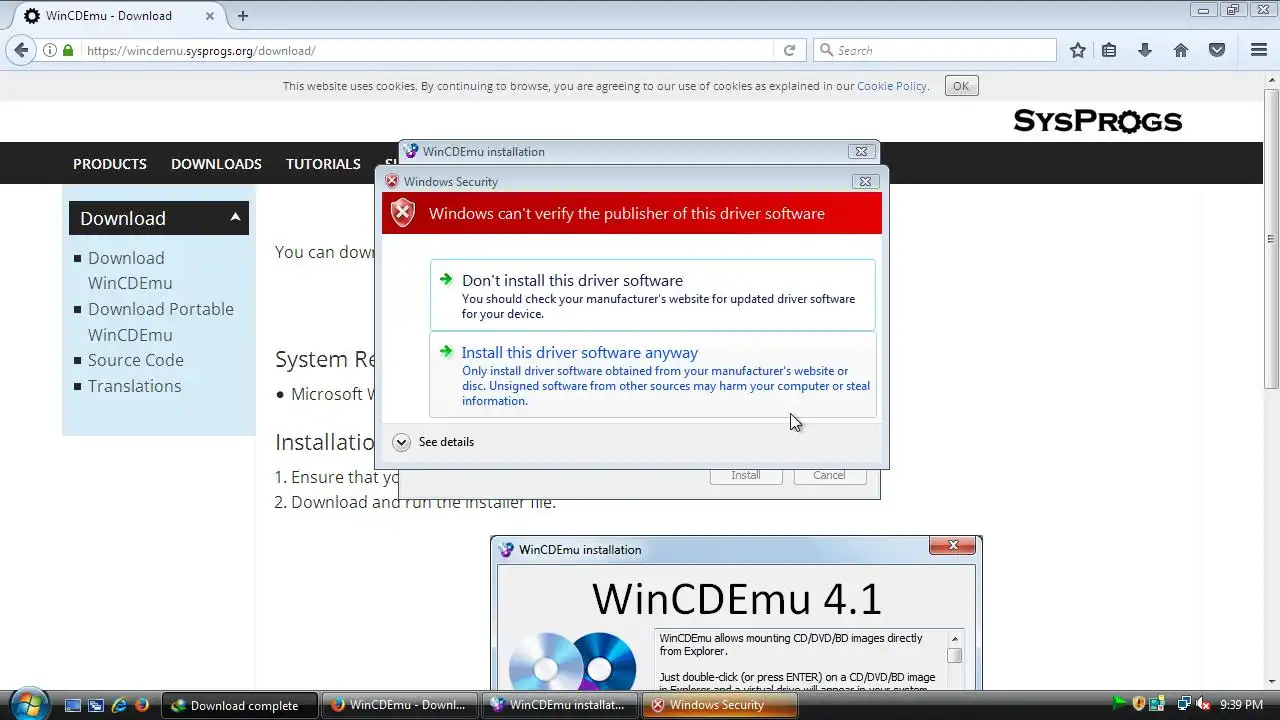Image resolution: width=1280 pixels, height=720 pixels.
Task: Click Install button in WinCDEmu installer
Action: click(746, 475)
